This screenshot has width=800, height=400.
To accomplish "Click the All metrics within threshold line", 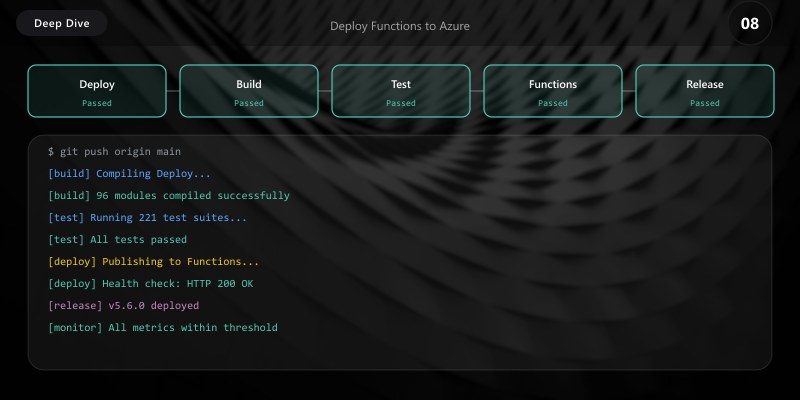I will click(x=163, y=327).
